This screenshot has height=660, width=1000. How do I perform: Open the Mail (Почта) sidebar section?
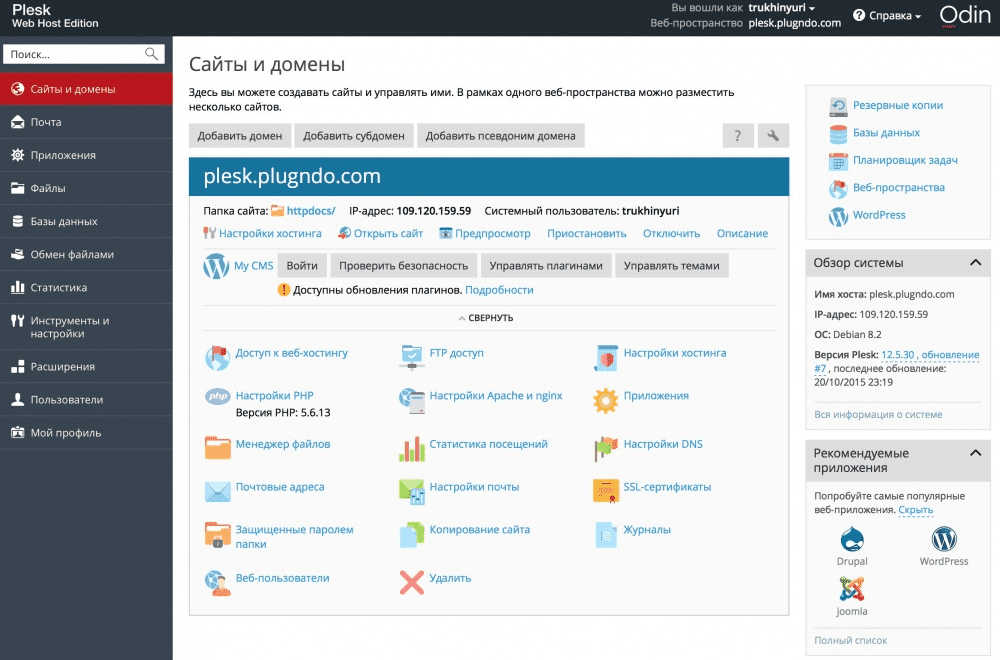[x=86, y=122]
